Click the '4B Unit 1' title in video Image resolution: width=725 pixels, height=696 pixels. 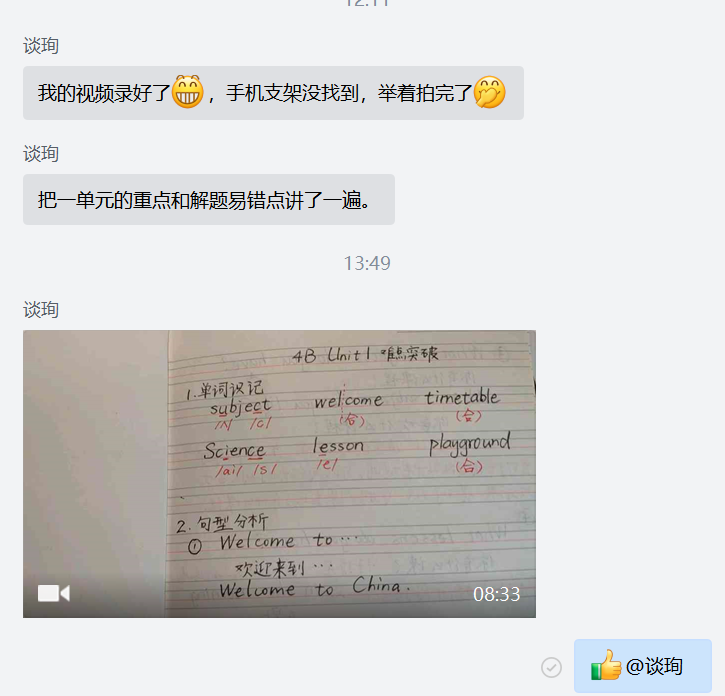tap(332, 355)
